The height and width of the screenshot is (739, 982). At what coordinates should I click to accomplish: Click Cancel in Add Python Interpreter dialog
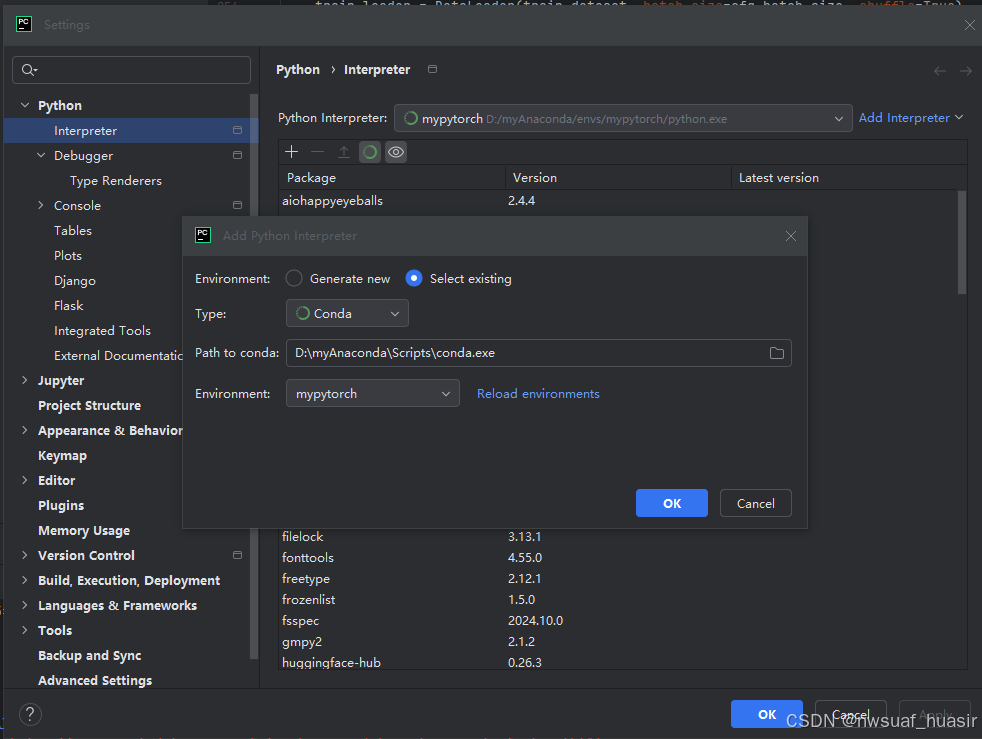[755, 504]
